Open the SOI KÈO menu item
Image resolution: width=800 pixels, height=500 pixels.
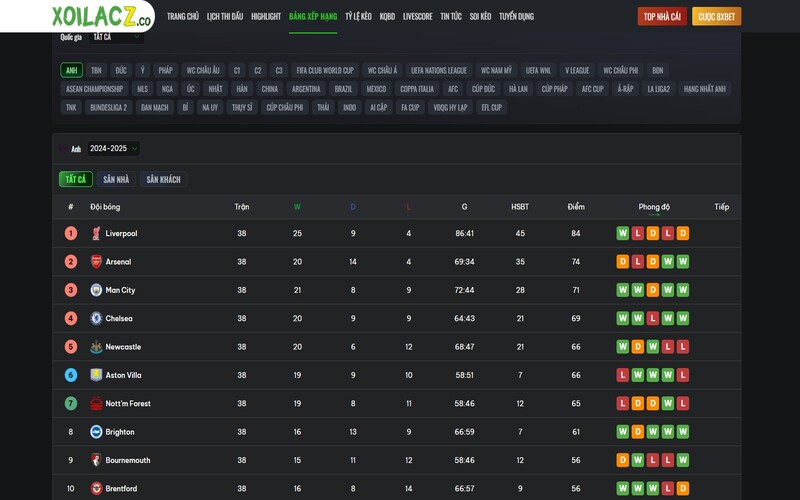[x=480, y=16]
